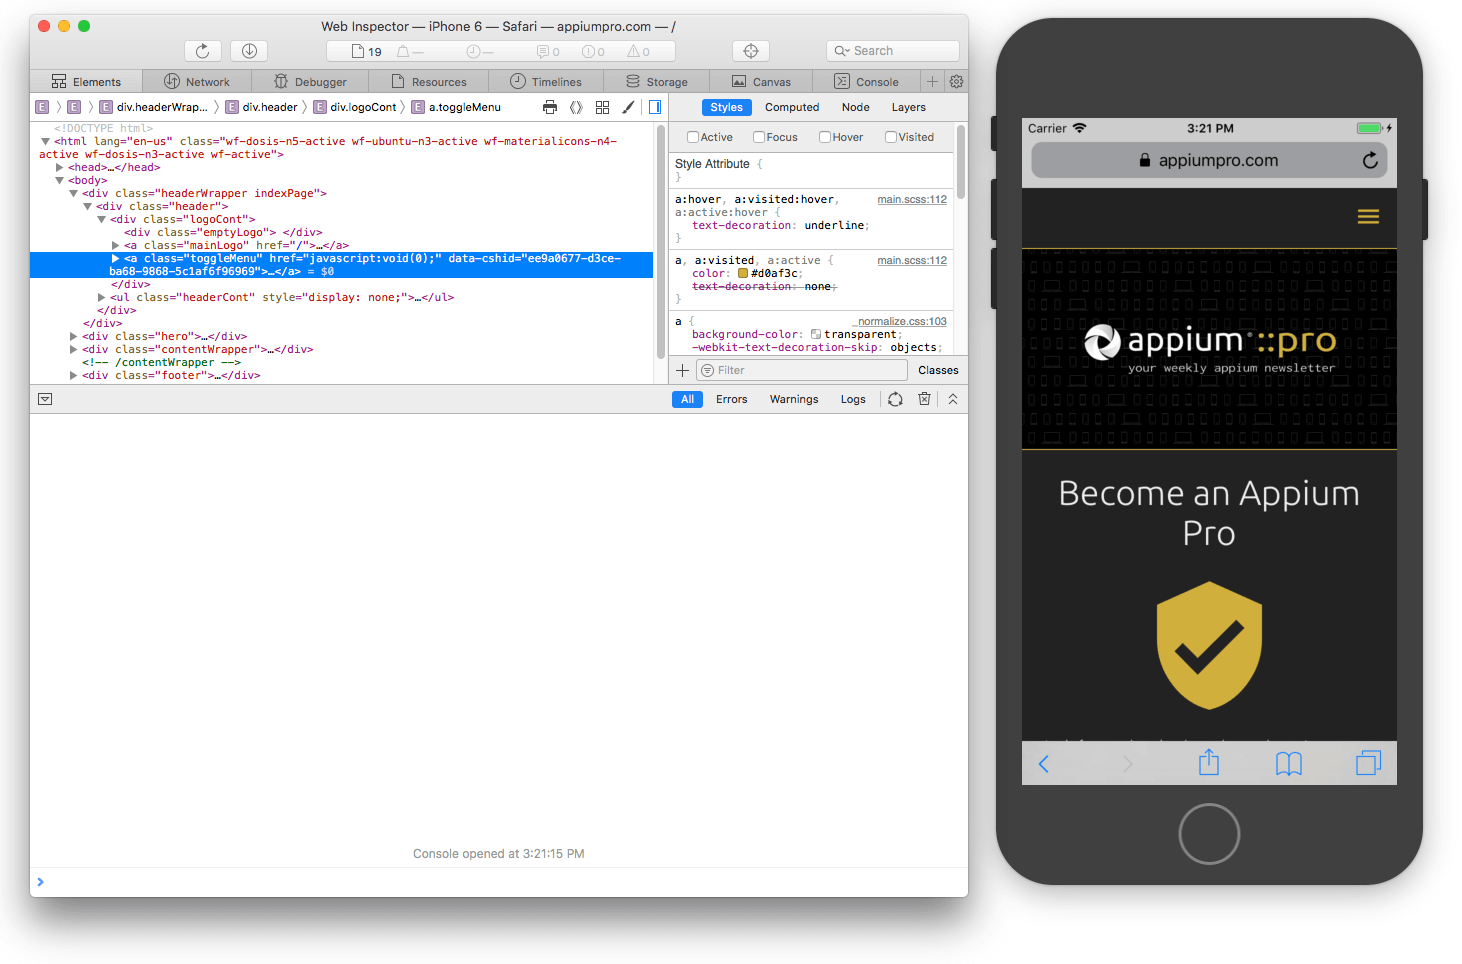1462x964 pixels.
Task: Show the Computed styles panel
Action: (792, 107)
